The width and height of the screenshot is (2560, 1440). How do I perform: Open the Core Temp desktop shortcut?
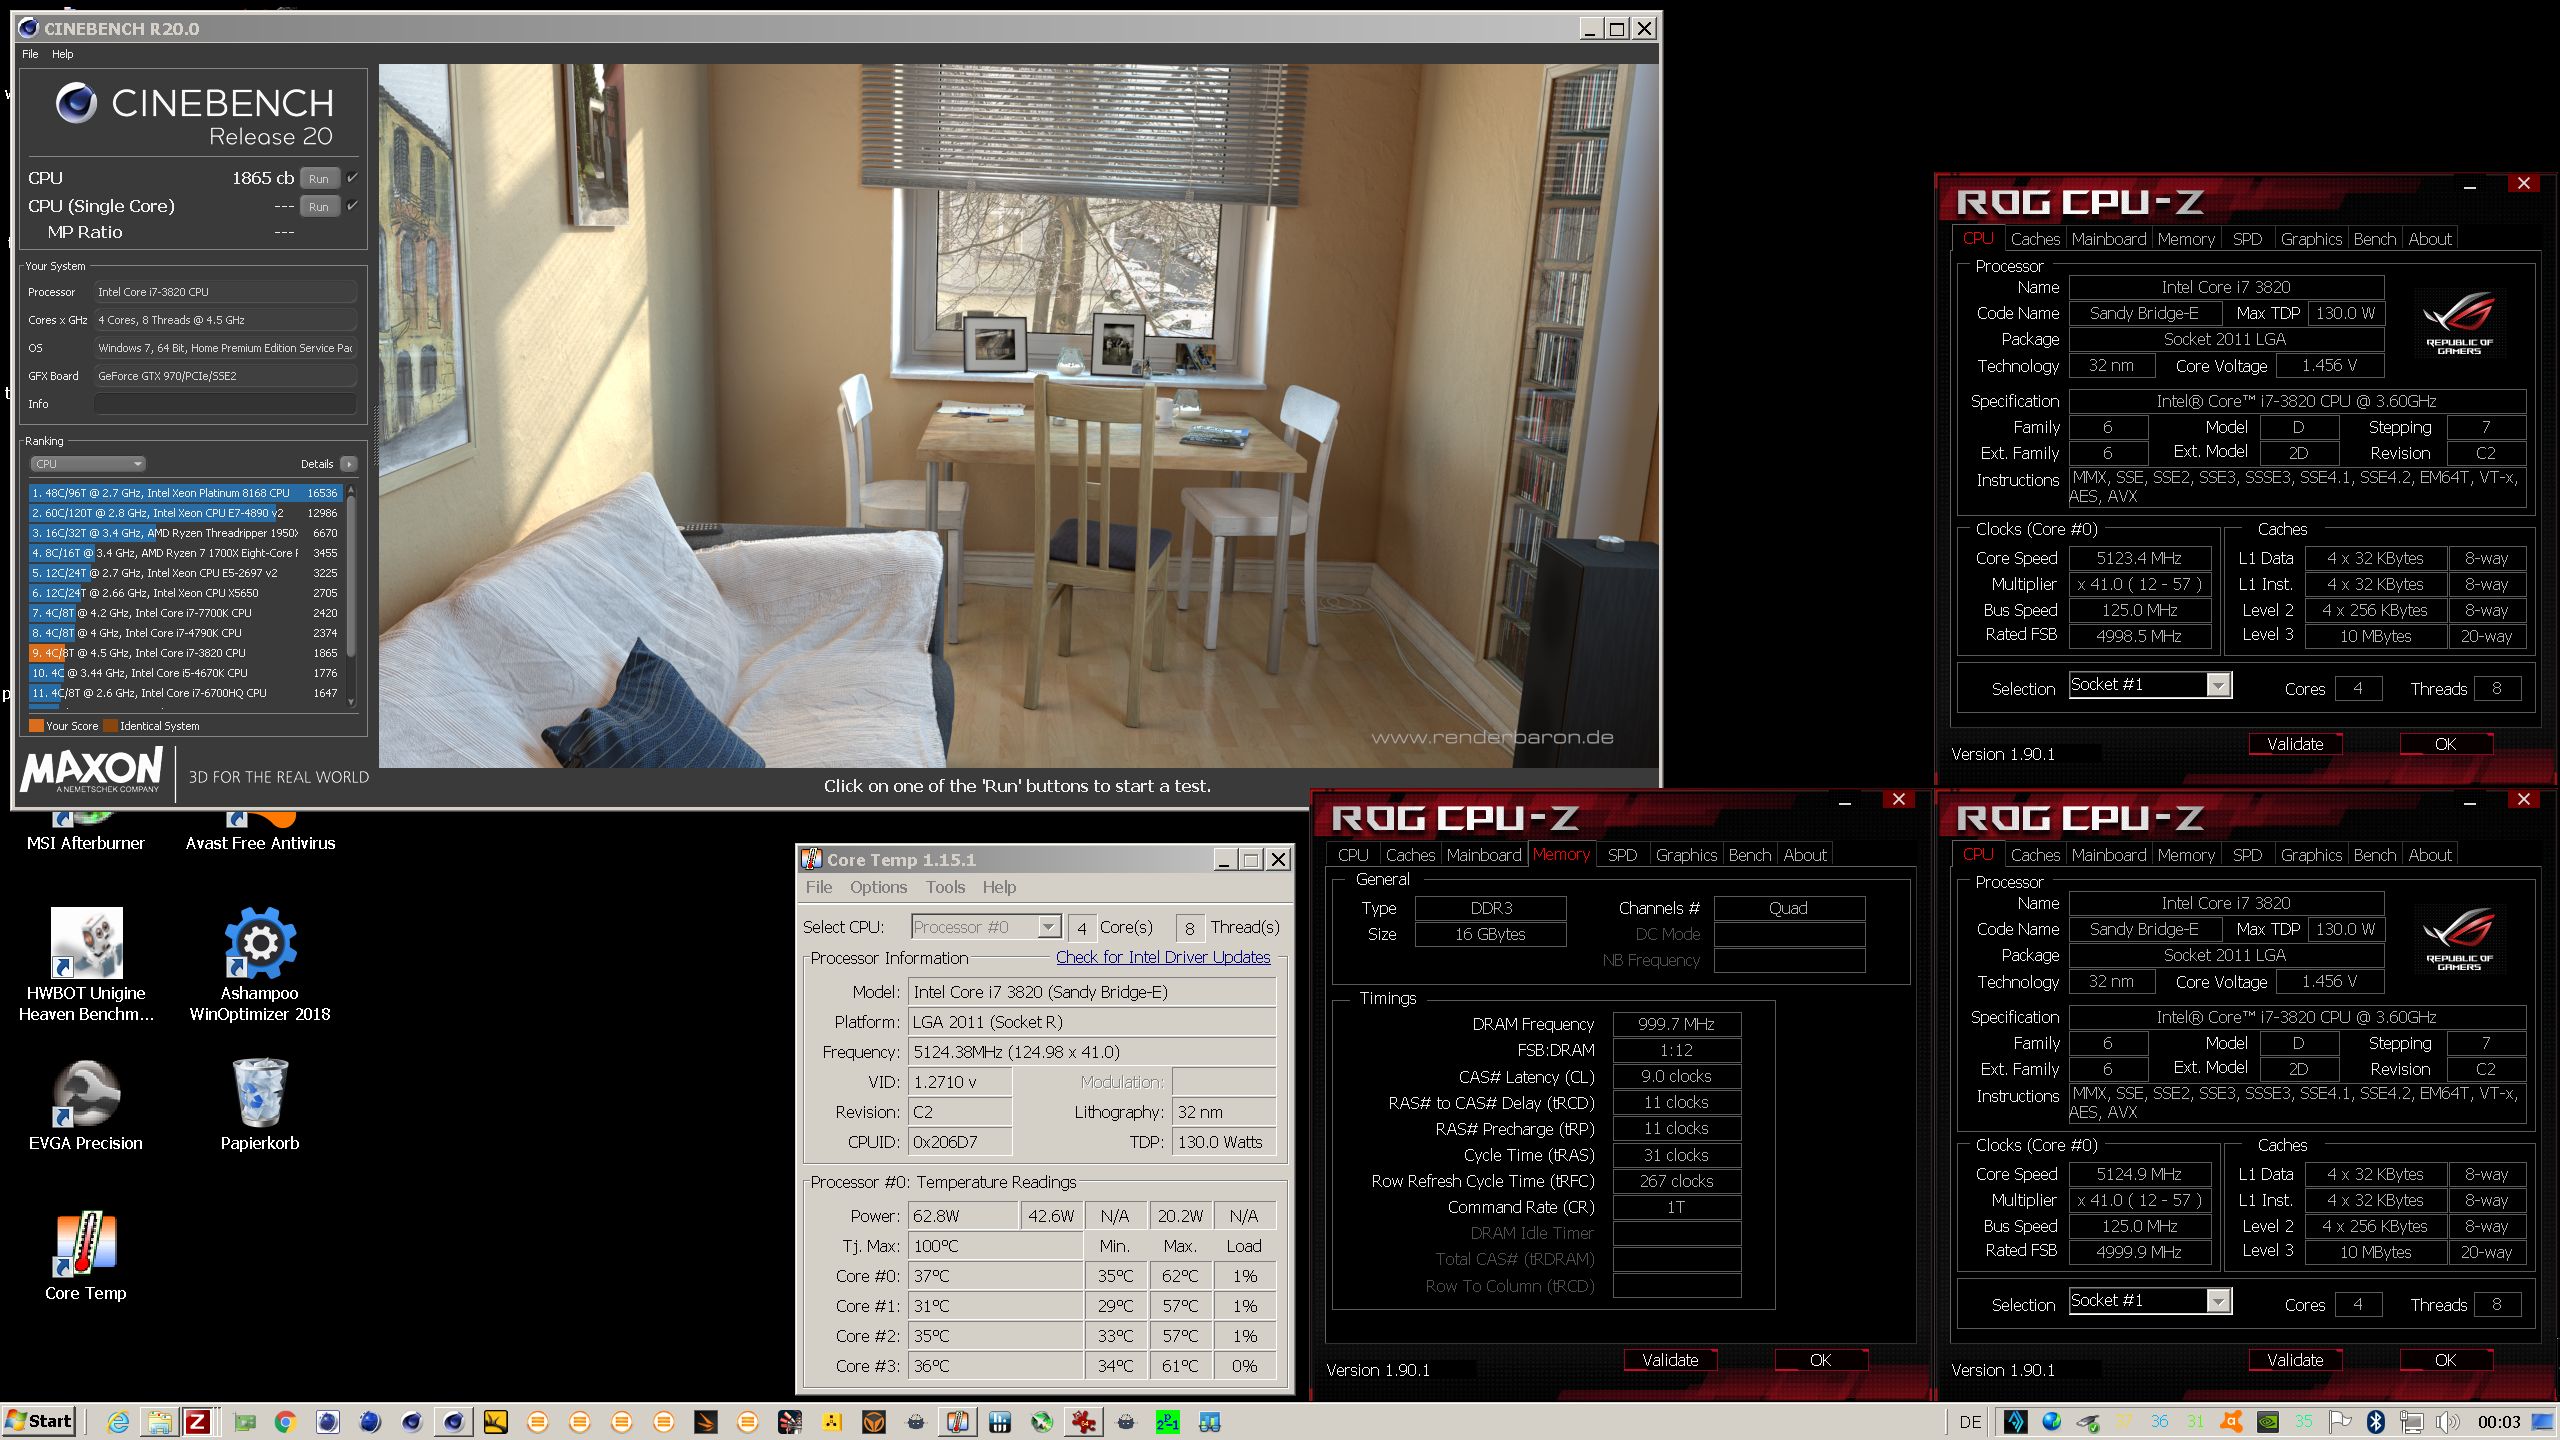[86, 1256]
